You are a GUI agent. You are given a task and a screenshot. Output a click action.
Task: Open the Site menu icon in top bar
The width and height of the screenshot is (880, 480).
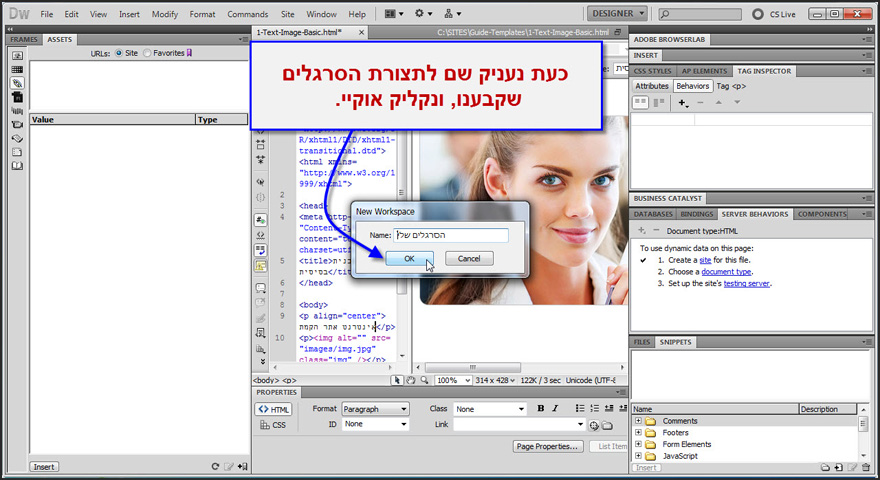(x=452, y=13)
